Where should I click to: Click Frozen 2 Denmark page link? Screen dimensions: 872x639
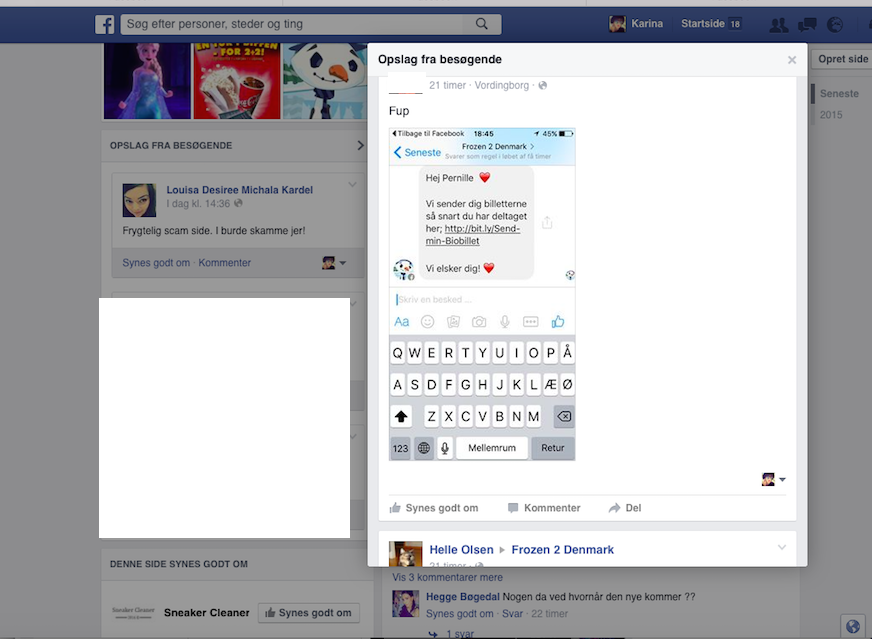point(562,549)
